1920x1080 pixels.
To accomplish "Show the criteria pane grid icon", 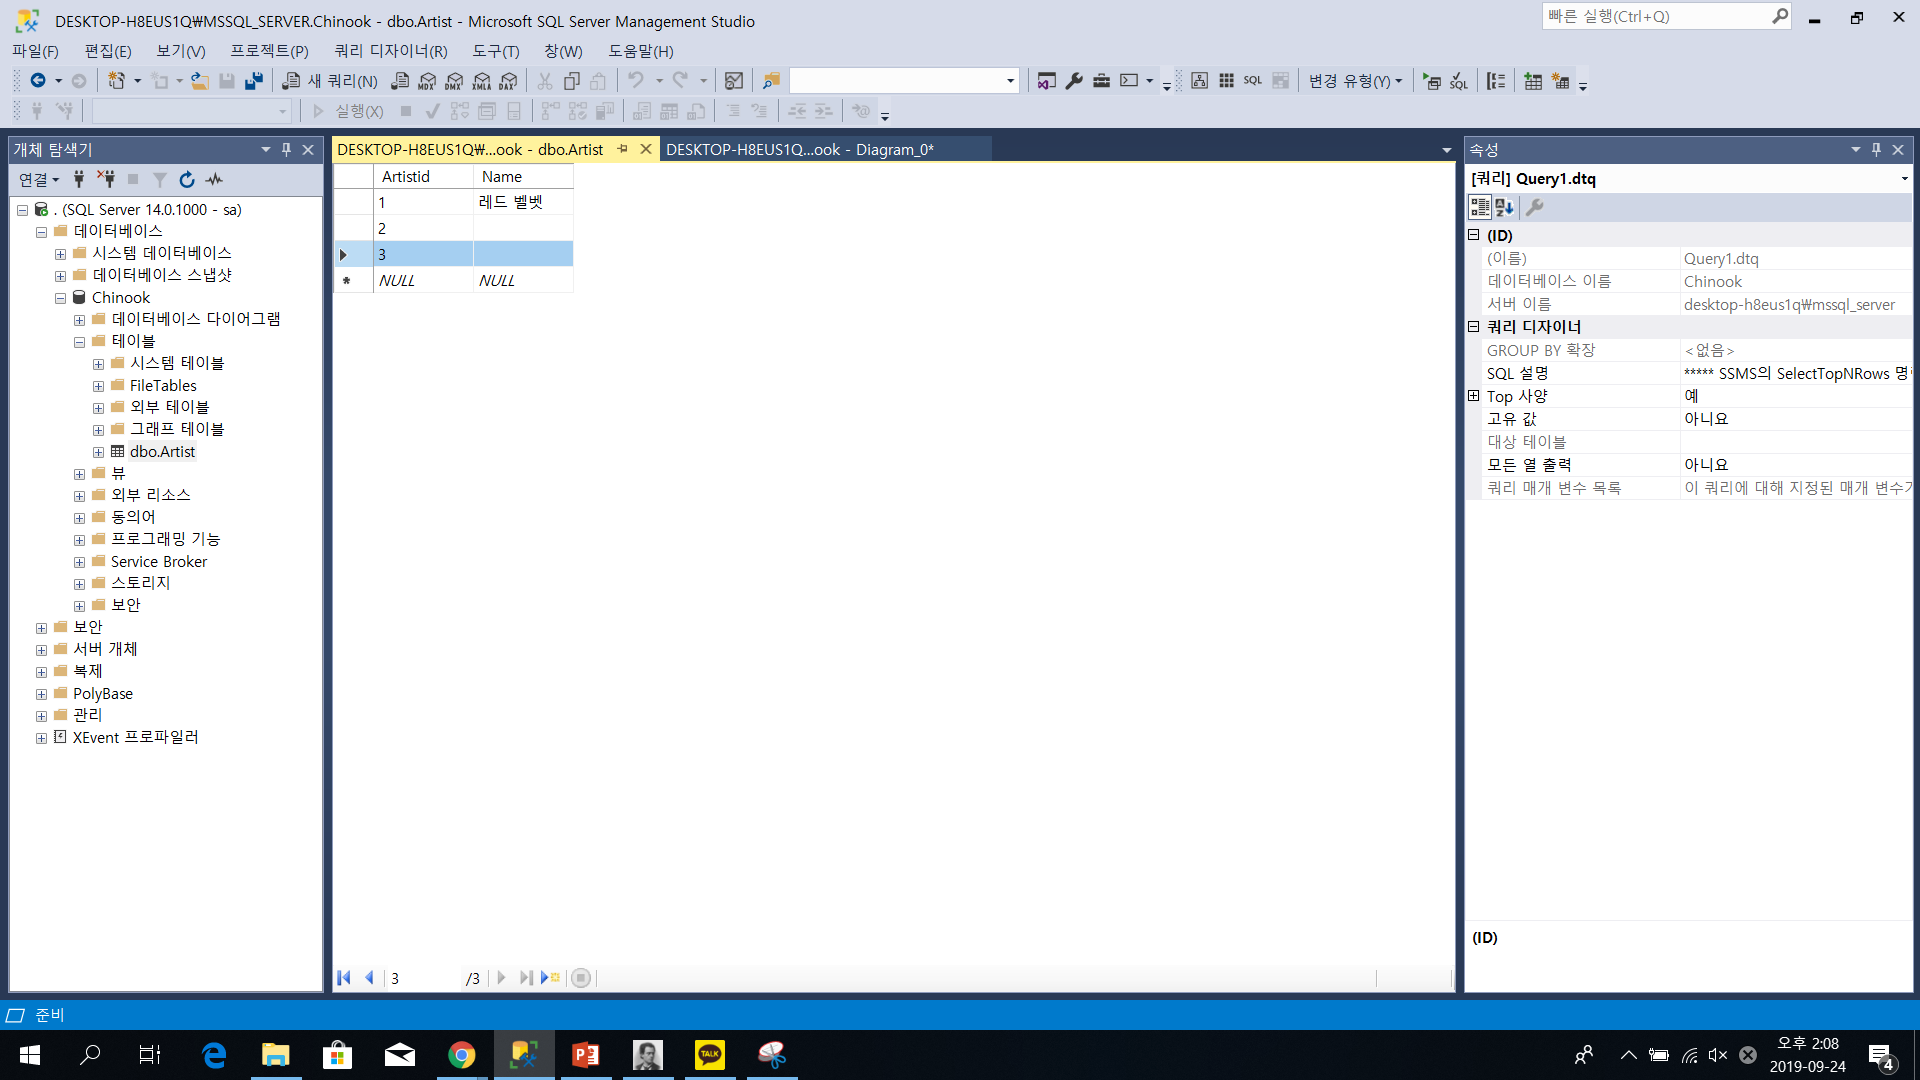I will click(x=1226, y=81).
